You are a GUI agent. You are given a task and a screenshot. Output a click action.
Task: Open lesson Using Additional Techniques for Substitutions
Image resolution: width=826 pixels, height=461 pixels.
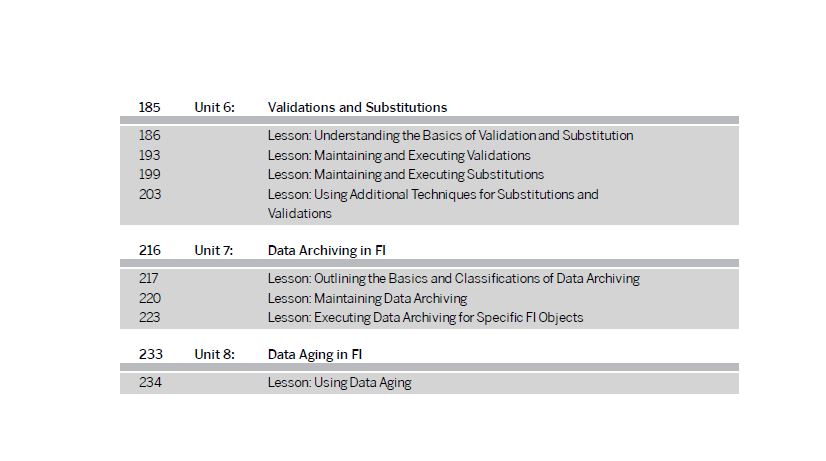[433, 204]
